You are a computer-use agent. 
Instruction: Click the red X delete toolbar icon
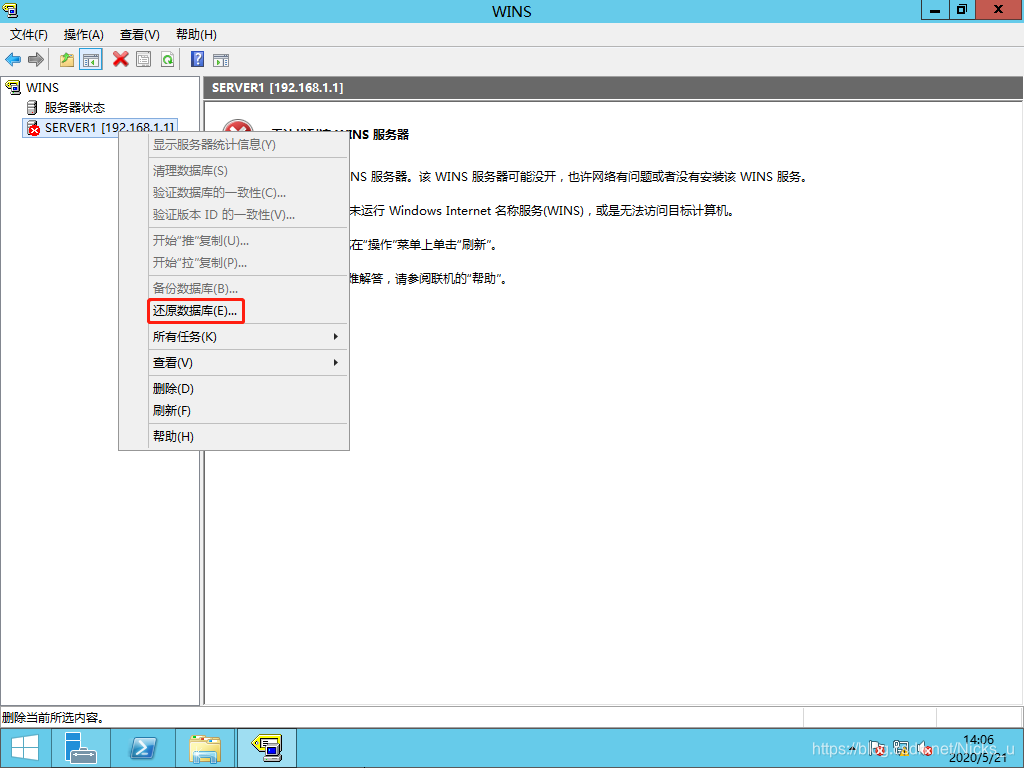(121, 59)
